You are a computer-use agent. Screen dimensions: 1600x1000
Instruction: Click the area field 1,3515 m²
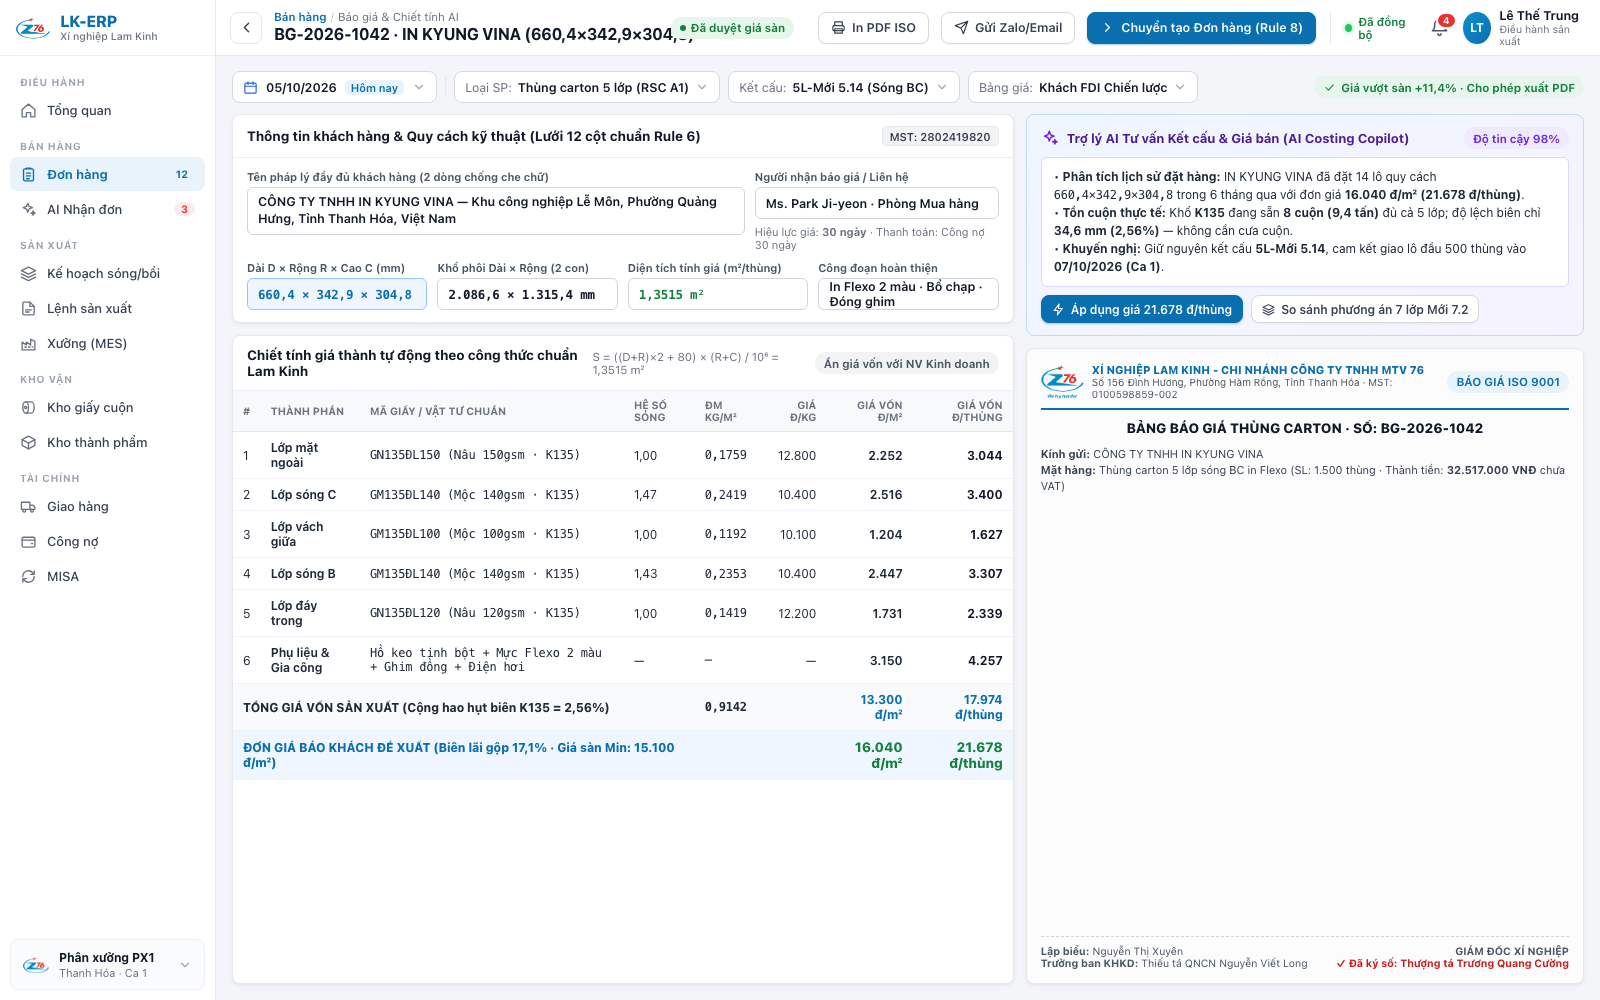[x=718, y=294]
